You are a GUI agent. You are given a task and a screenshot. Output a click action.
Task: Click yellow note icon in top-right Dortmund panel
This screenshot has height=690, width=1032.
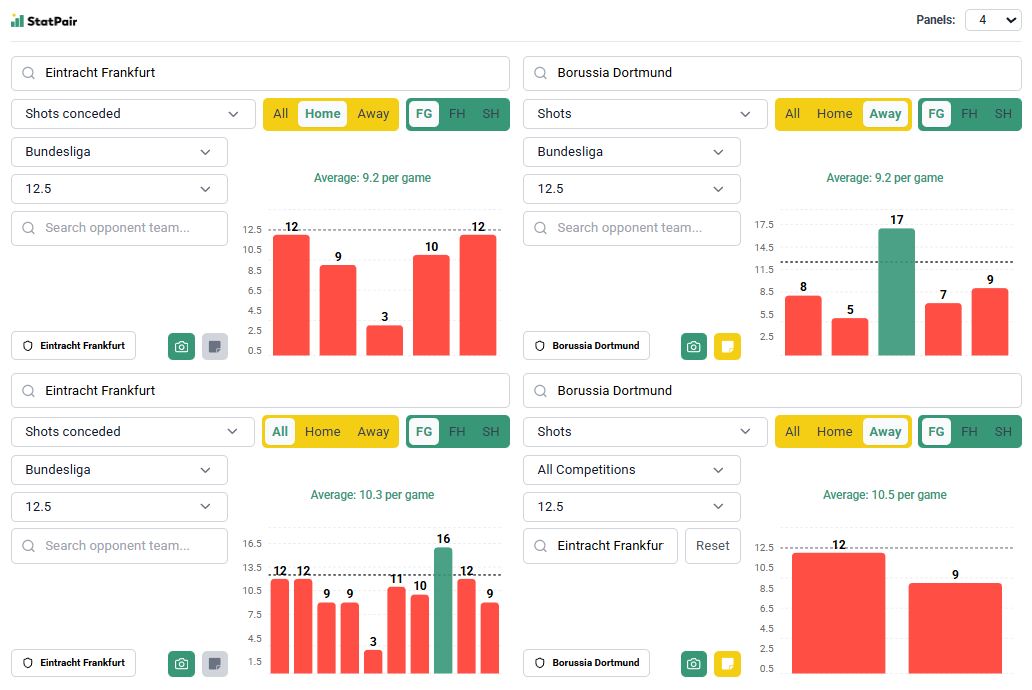727,346
